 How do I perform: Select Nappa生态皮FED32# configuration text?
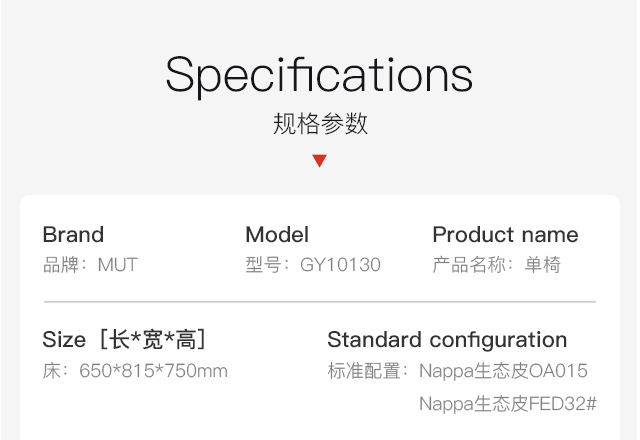pyautogui.click(x=508, y=404)
